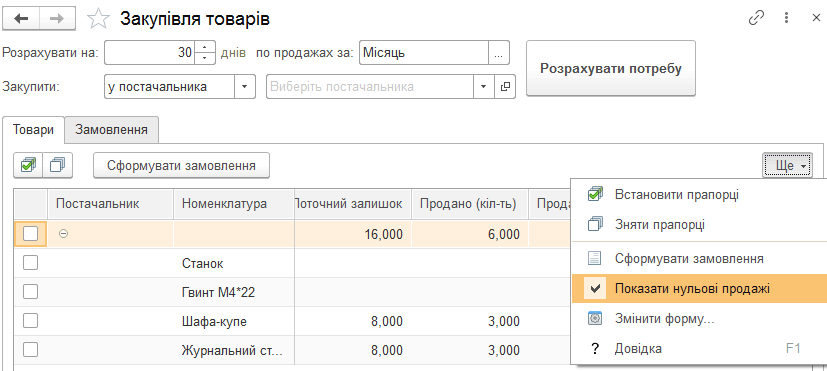
Task: Open supplier card with the open-form icon
Action: [505, 87]
